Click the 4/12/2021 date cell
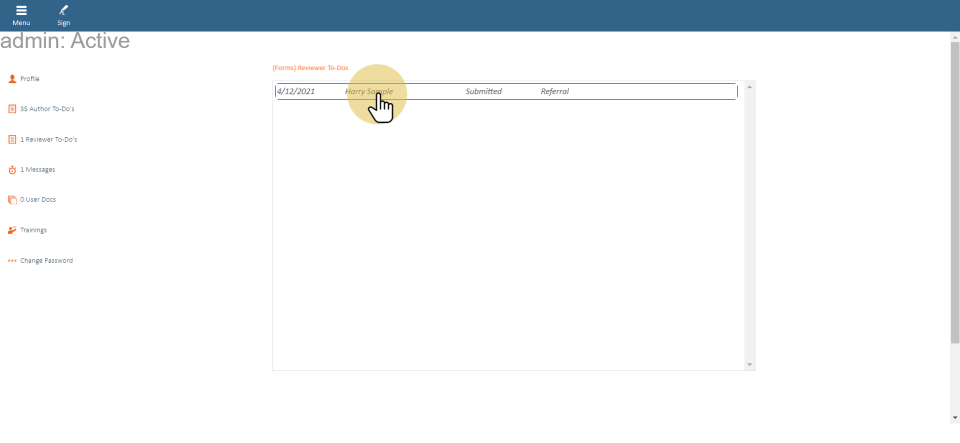Viewport: 960px width, 443px height. 296,92
